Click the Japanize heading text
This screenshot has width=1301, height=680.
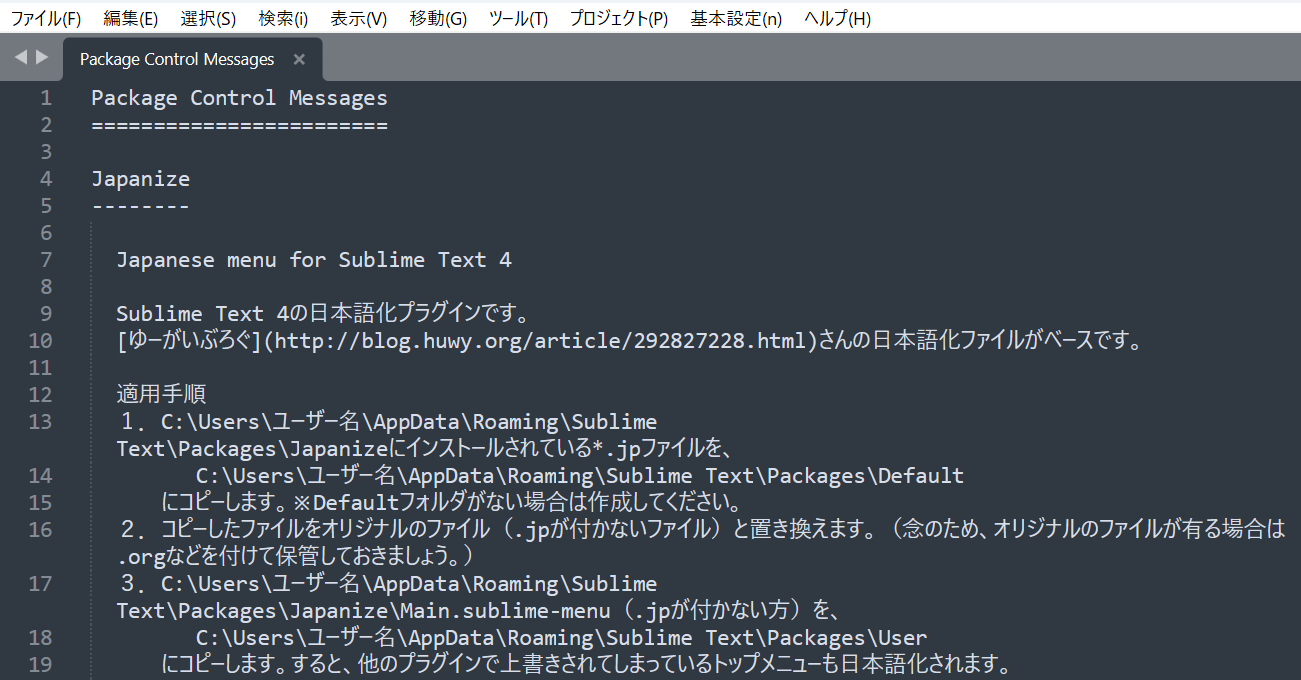pos(140,178)
